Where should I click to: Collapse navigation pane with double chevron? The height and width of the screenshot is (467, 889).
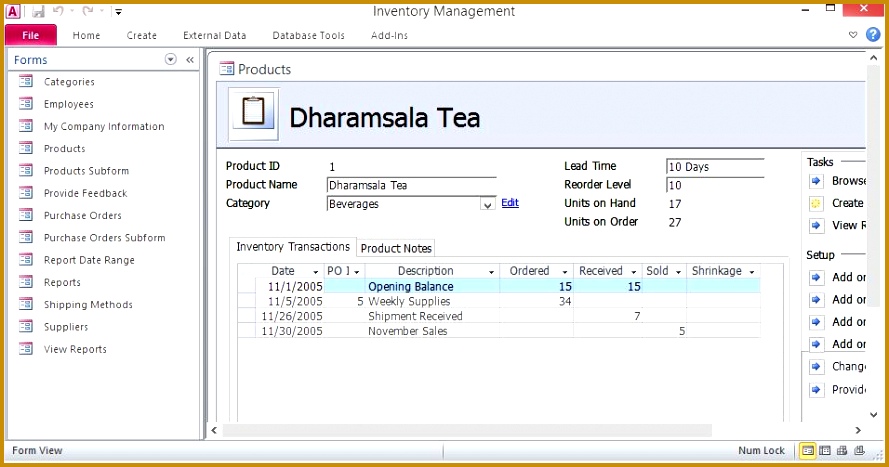[190, 60]
